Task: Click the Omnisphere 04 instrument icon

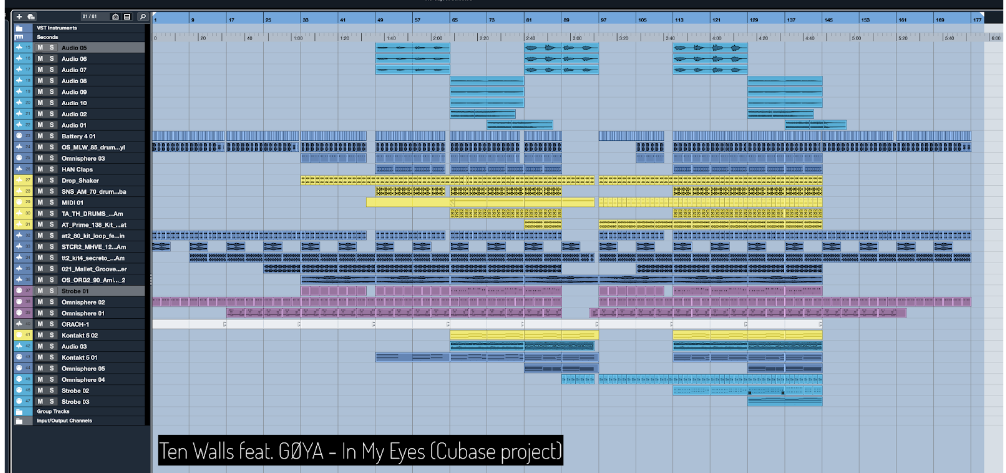Action: coord(20,379)
